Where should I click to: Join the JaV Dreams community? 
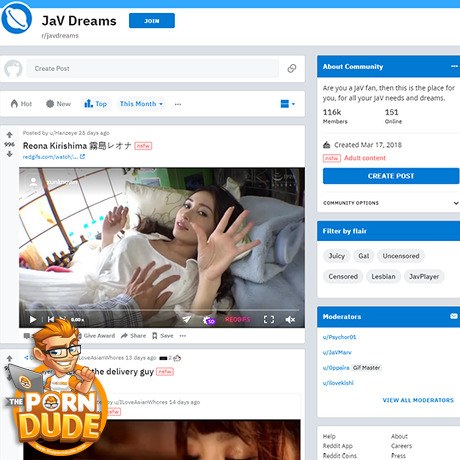(x=152, y=21)
